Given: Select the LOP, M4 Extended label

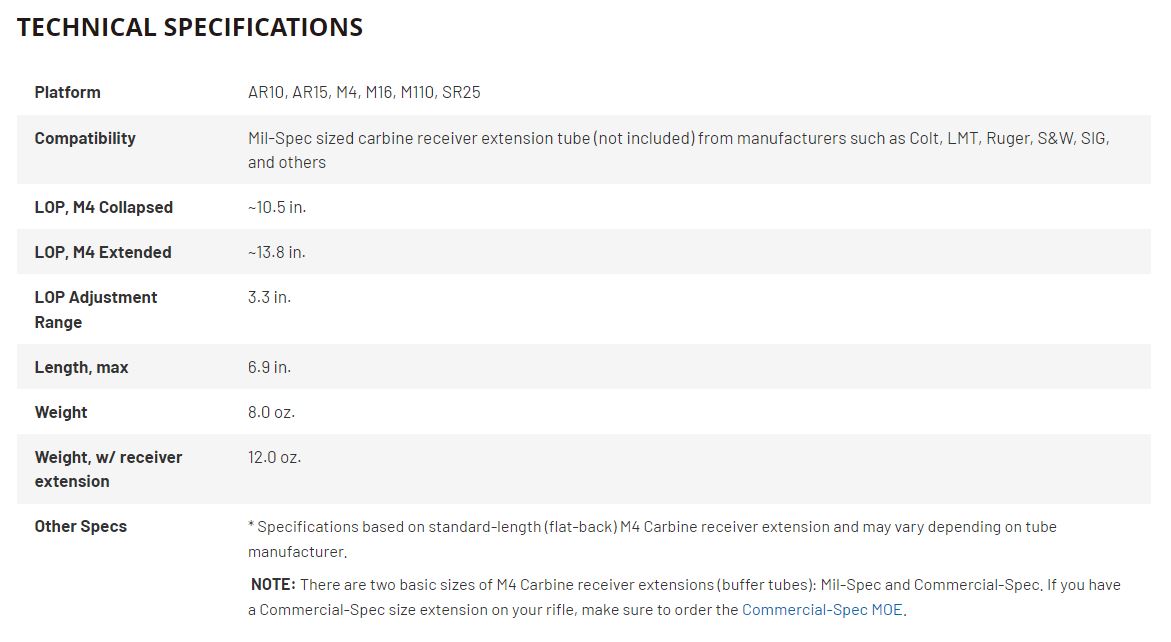Looking at the screenshot, I should click(103, 252).
